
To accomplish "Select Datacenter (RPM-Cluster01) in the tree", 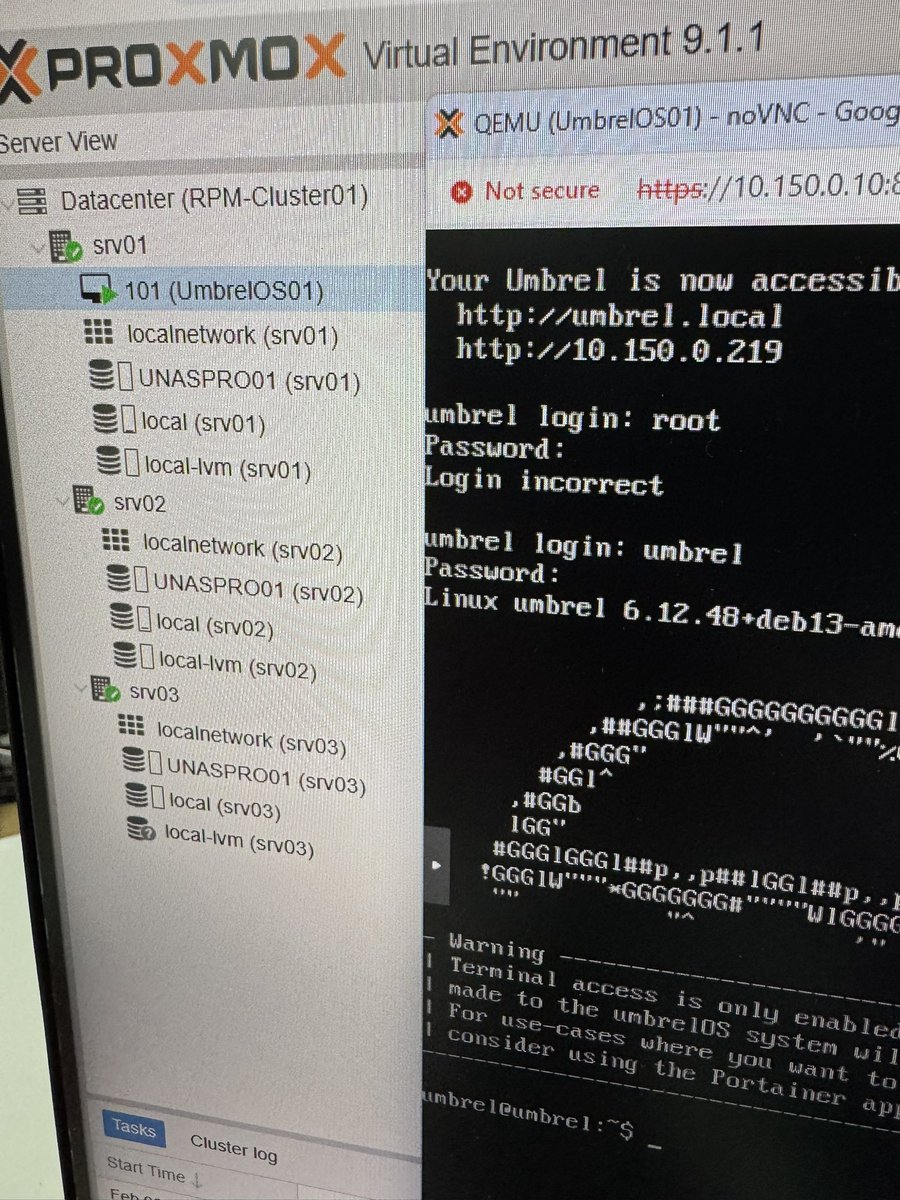I will 214,197.
